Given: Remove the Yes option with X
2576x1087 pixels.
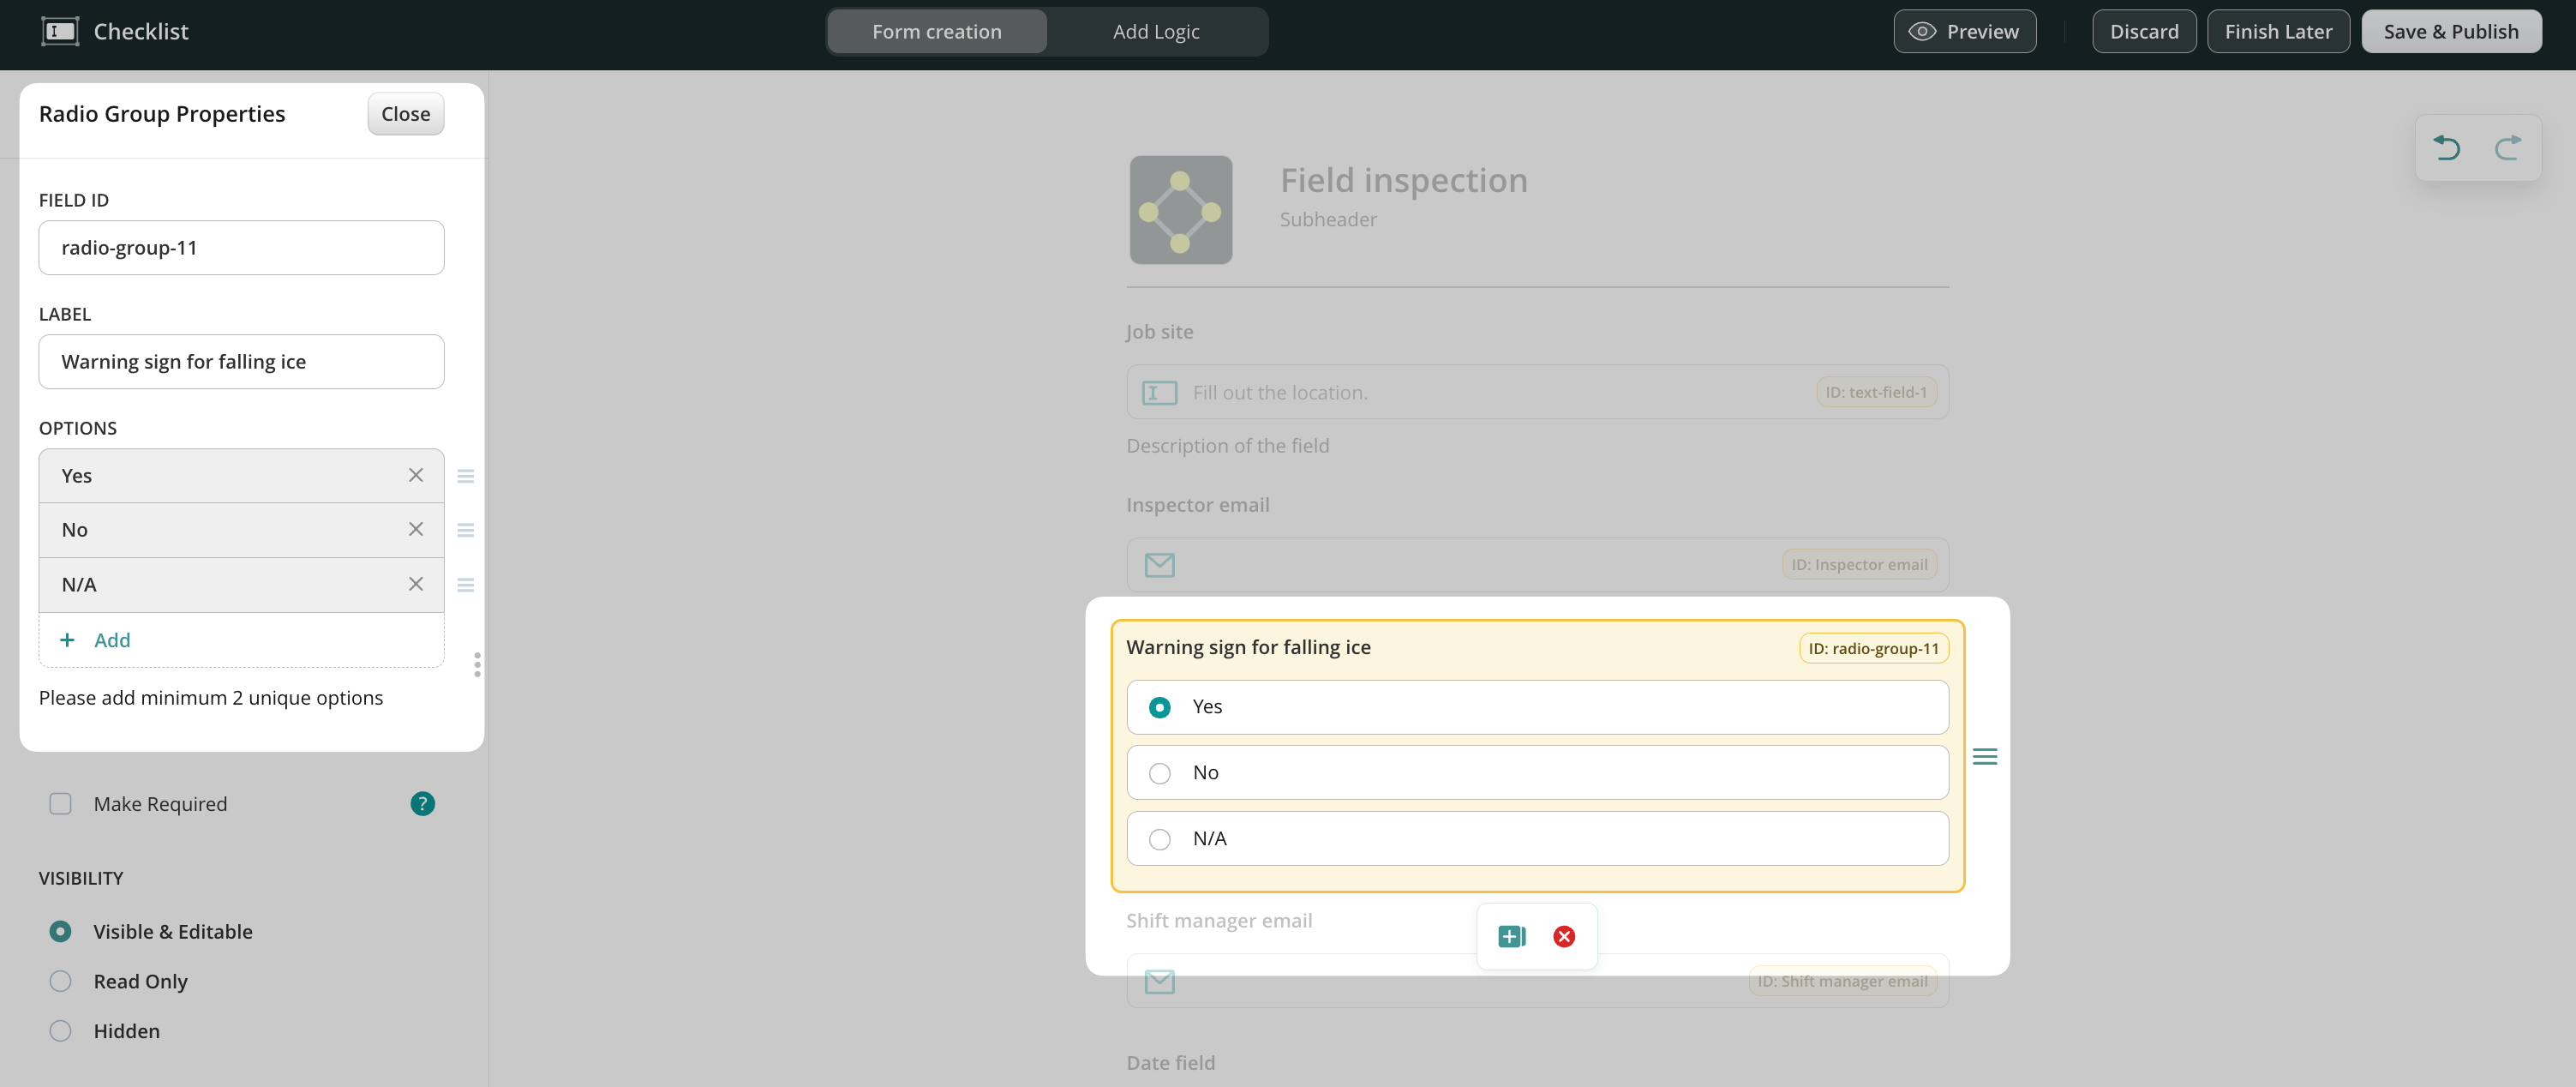Looking at the screenshot, I should (416, 475).
